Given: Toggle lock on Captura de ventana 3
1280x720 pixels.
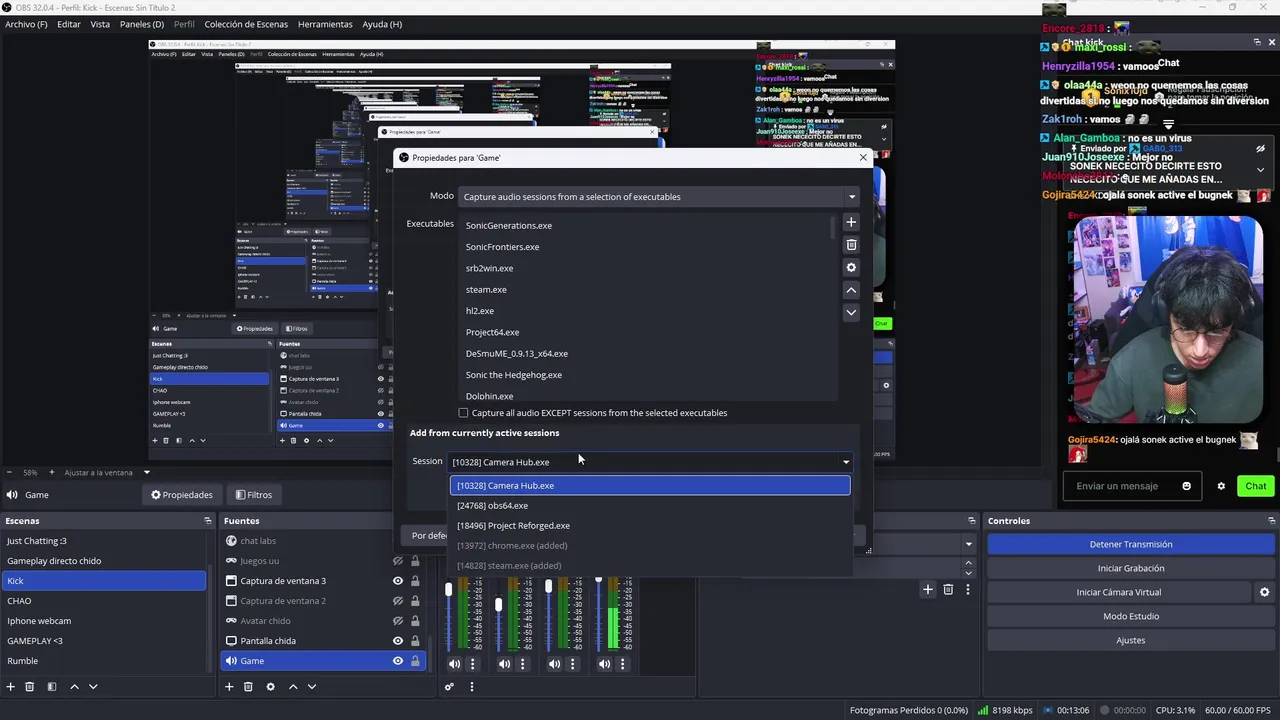Looking at the screenshot, I should point(415,581).
